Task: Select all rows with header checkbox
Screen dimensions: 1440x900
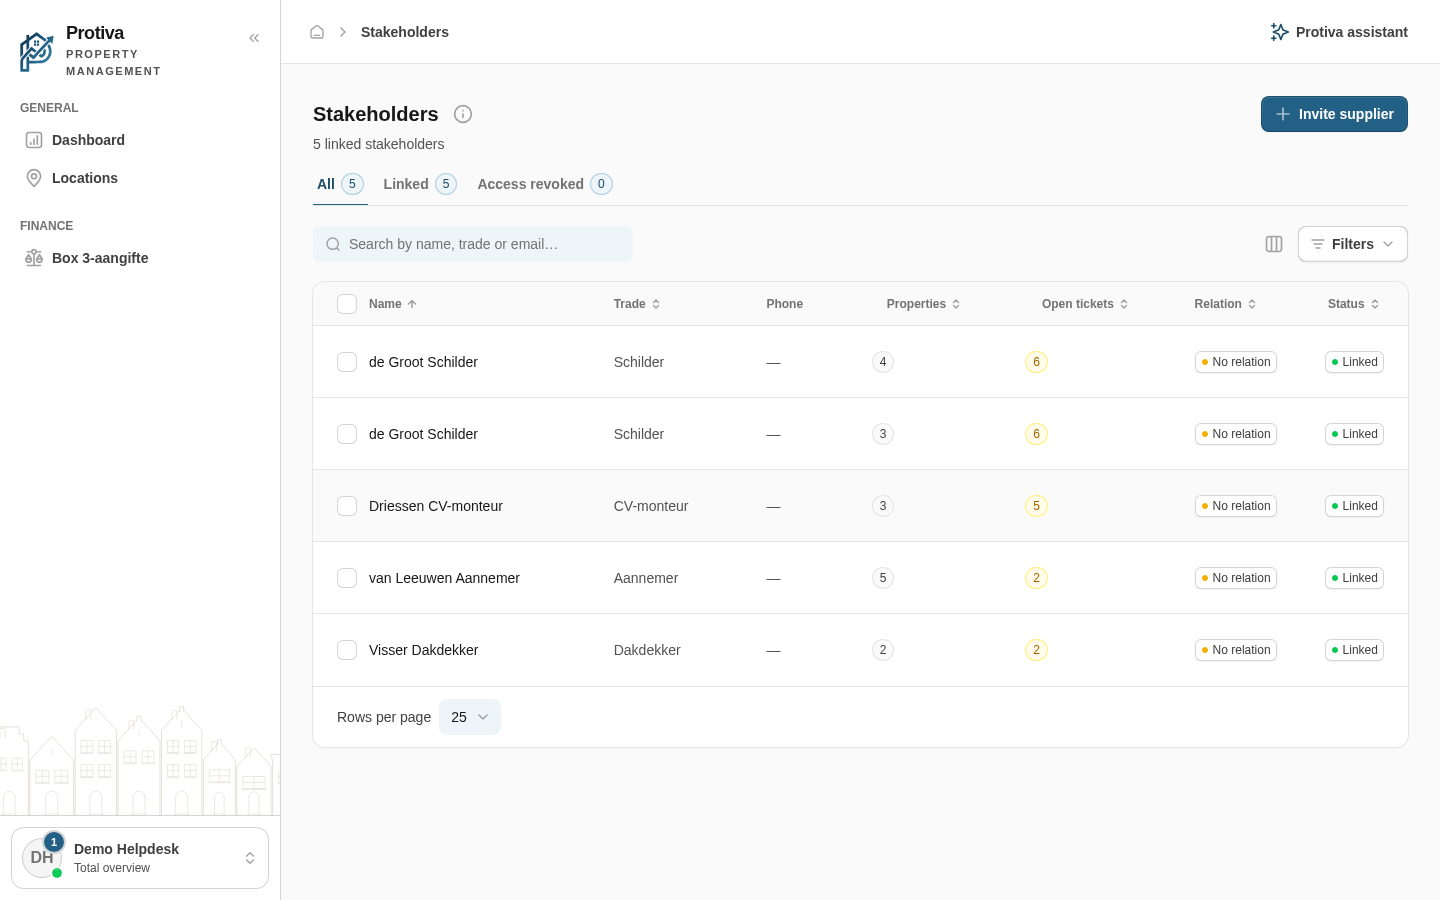Action: pyautogui.click(x=347, y=304)
